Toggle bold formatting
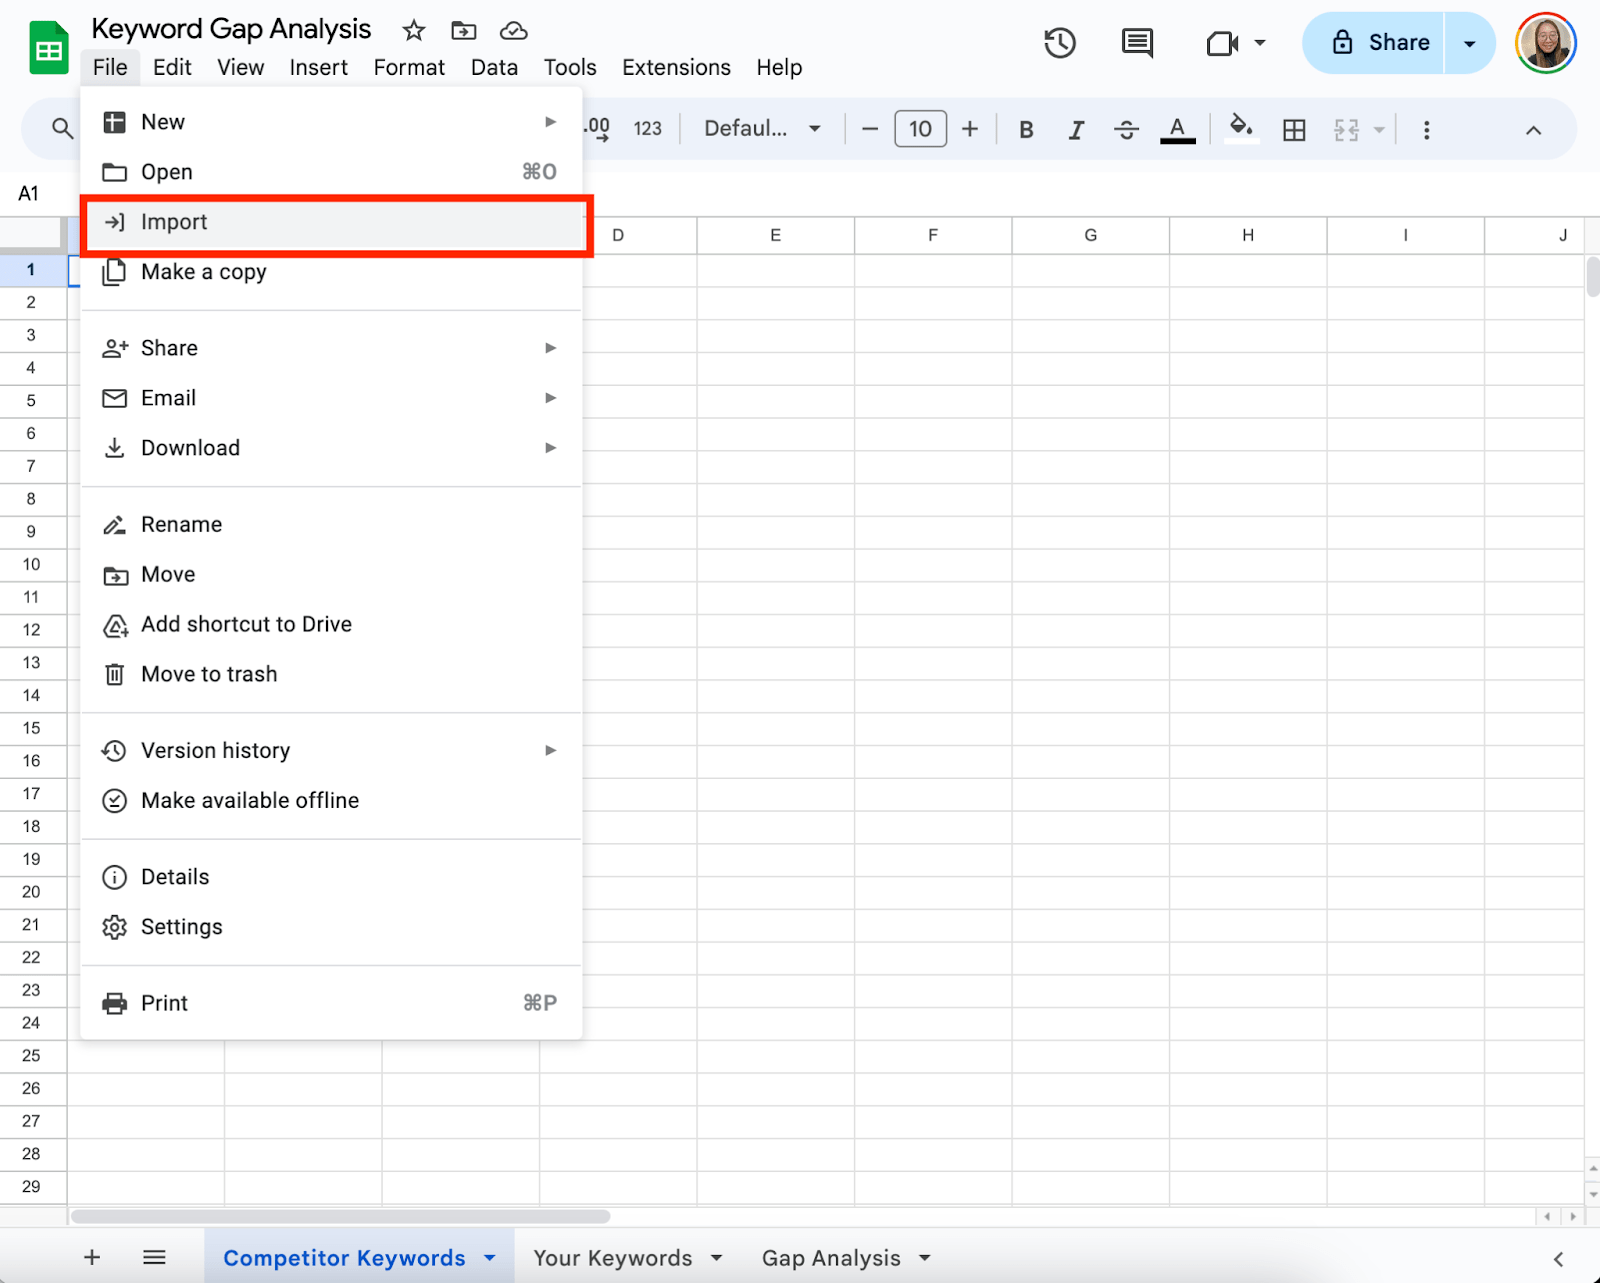Screen dimensions: 1600x1283 (1026, 130)
